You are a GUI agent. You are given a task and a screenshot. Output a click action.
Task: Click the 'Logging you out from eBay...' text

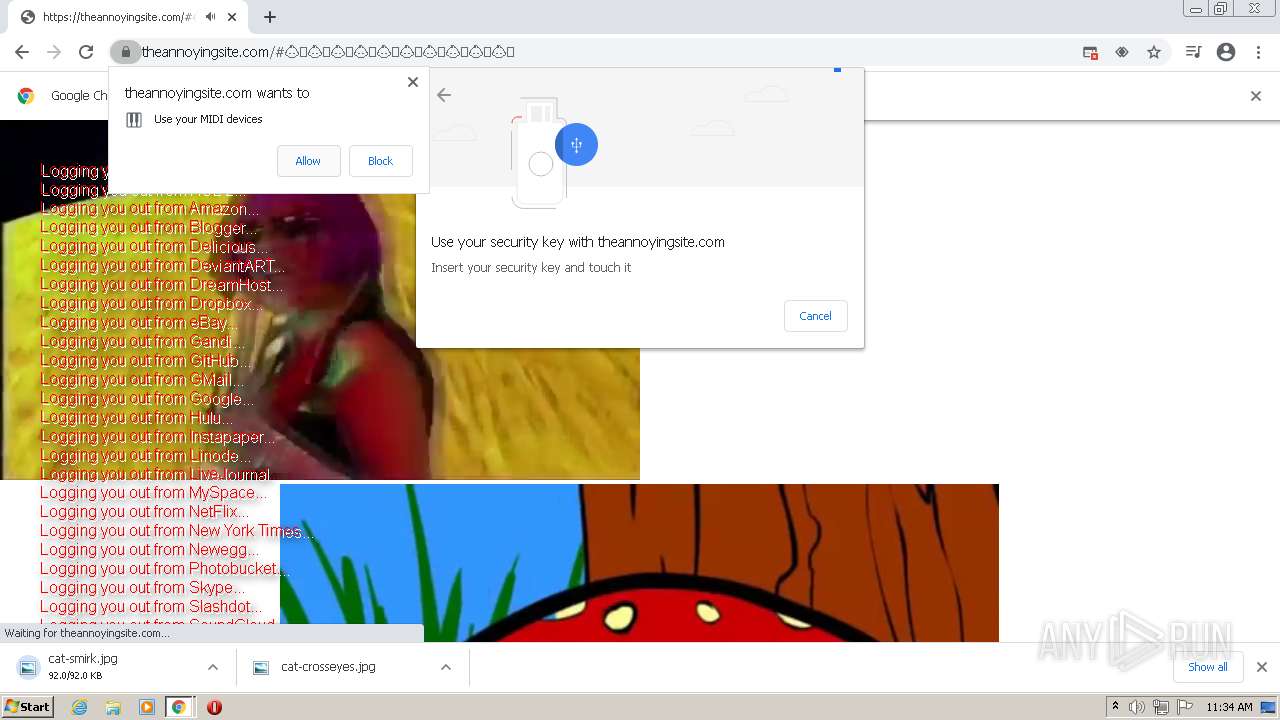pyautogui.click(x=140, y=323)
